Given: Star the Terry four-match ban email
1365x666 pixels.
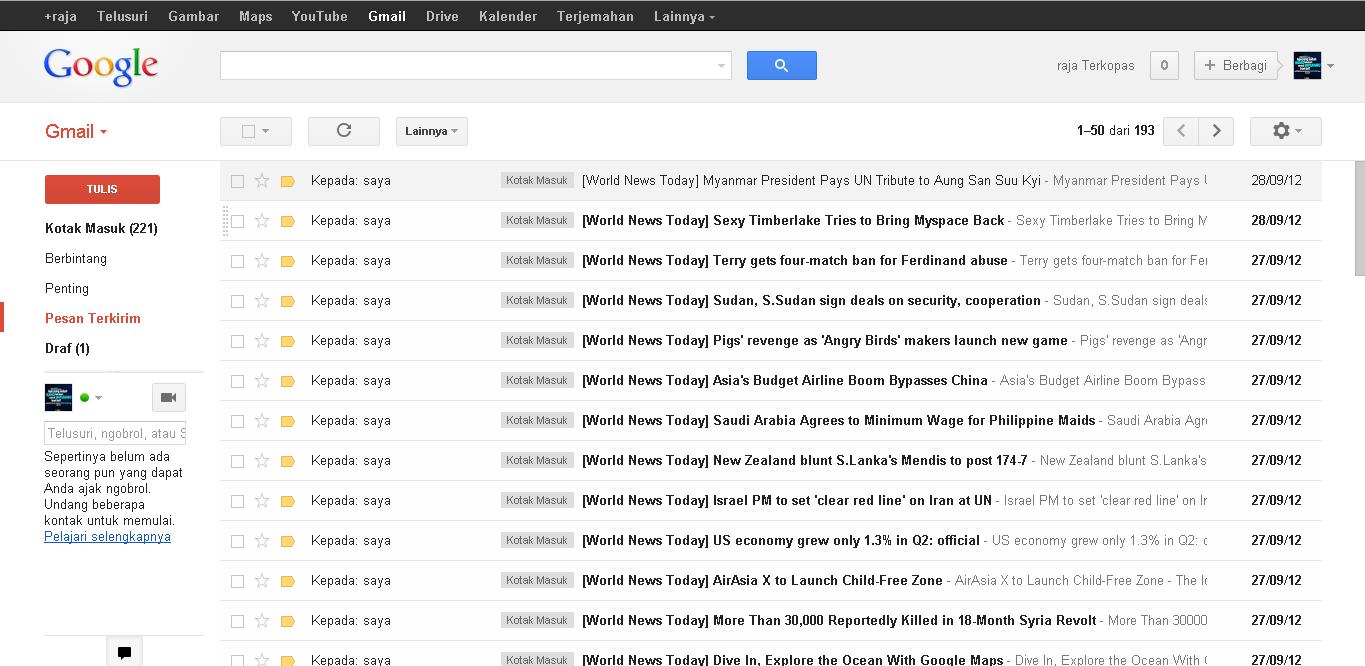Looking at the screenshot, I should click(x=262, y=260).
